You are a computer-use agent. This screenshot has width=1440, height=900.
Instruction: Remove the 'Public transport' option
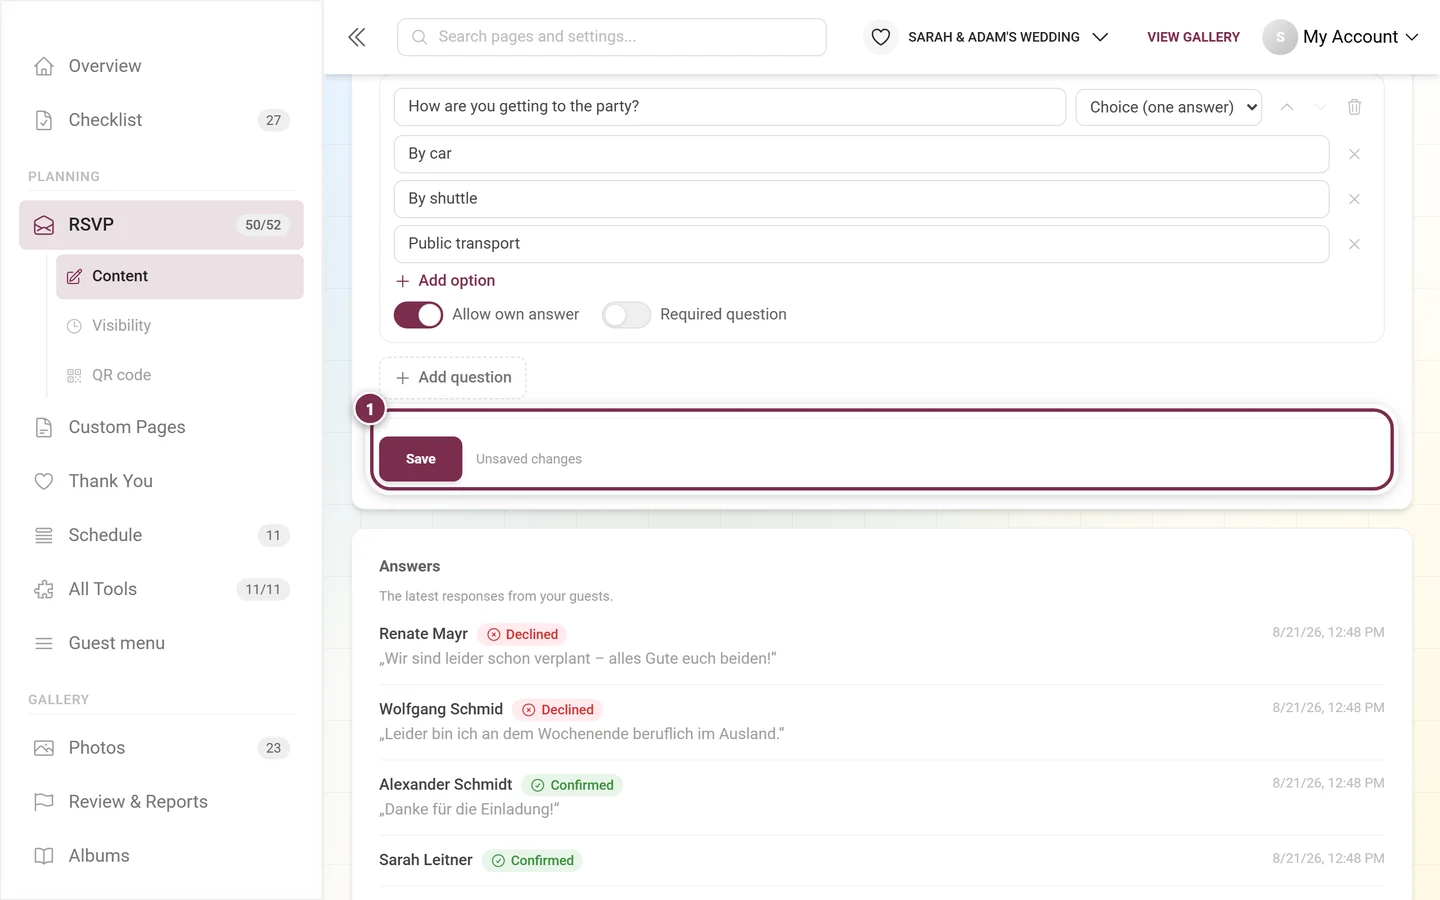(1354, 244)
